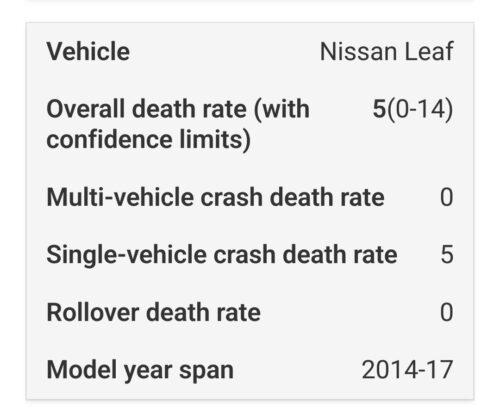Select the single-vehicle rate value 5
Image resolution: width=500 pixels, height=413 pixels.
point(447,255)
